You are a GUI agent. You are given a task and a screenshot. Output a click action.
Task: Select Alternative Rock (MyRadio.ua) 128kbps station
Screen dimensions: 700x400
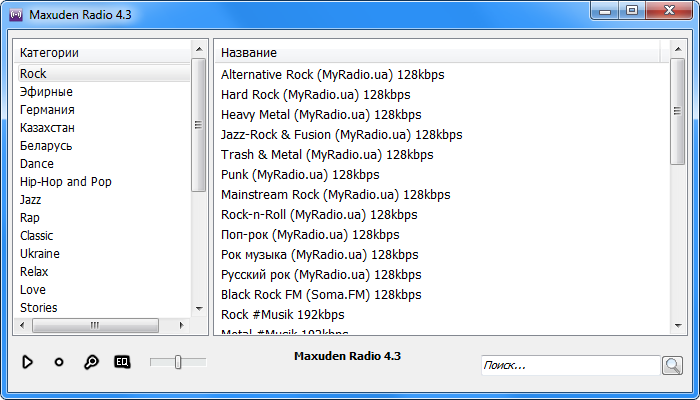click(333, 75)
